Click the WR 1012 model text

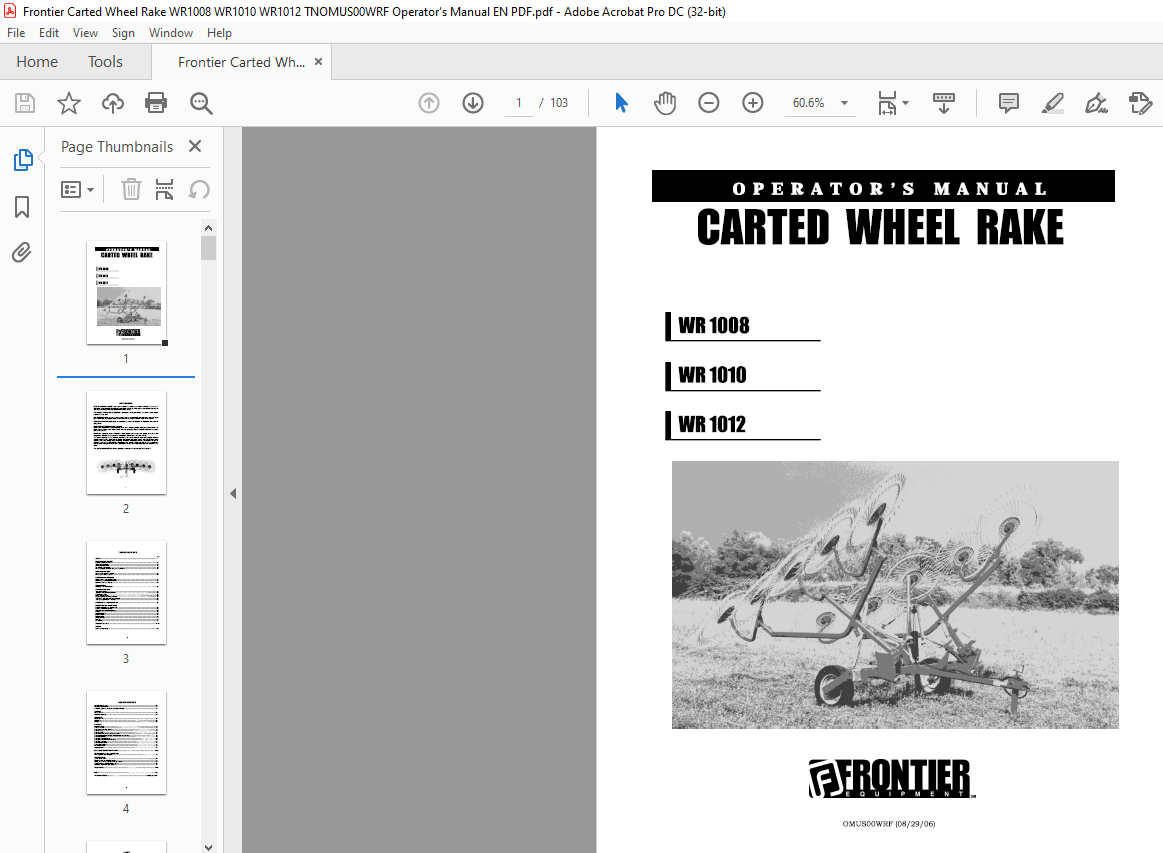(712, 424)
